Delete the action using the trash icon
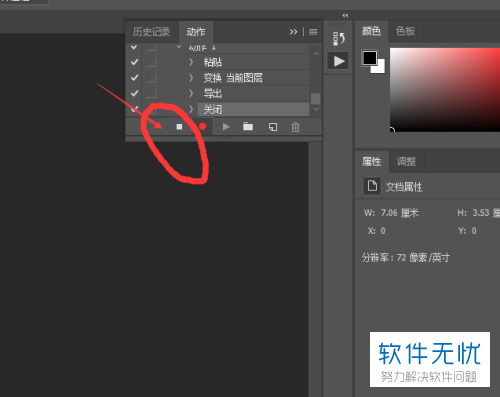The width and height of the screenshot is (500, 397). click(295, 127)
